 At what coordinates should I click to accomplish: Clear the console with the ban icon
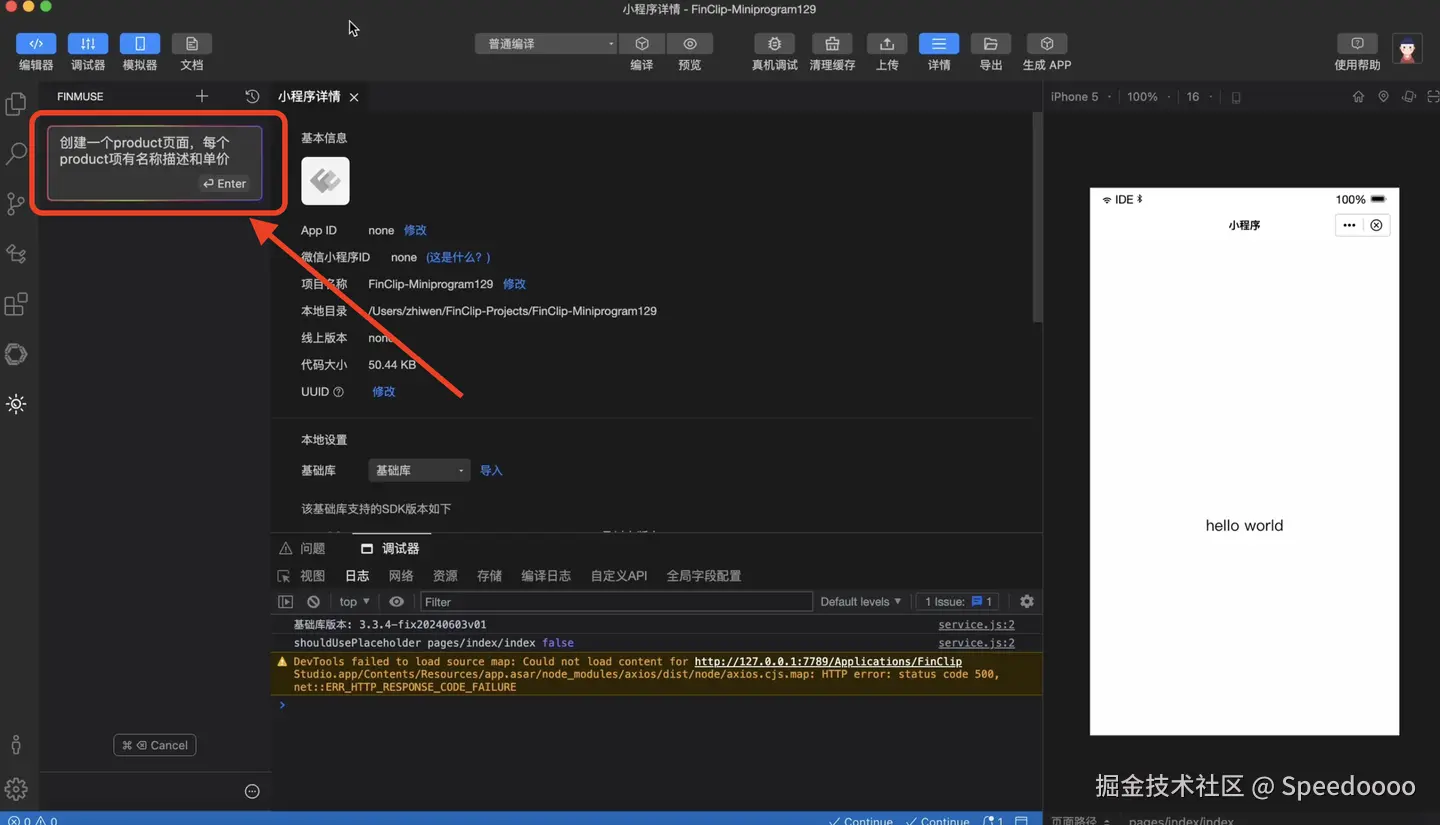point(314,601)
